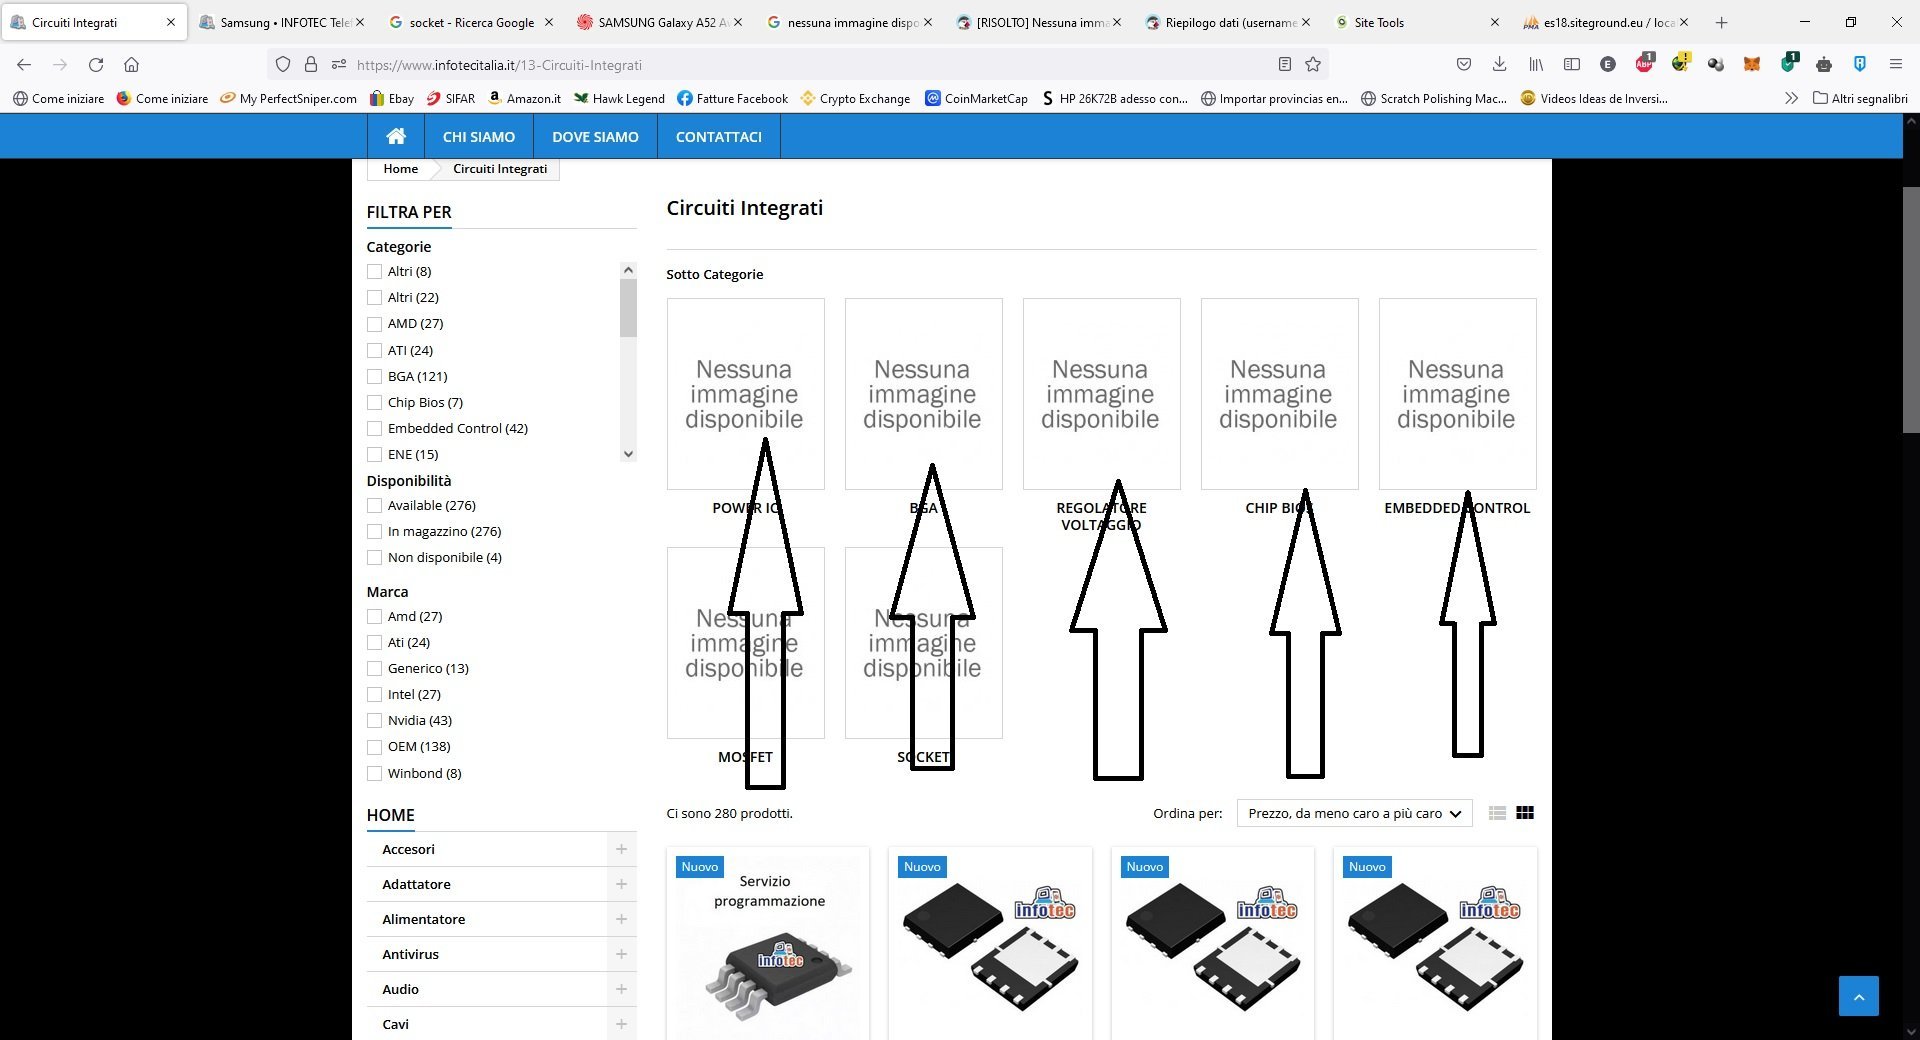Open the CHI SIAMO menu item

tap(479, 136)
